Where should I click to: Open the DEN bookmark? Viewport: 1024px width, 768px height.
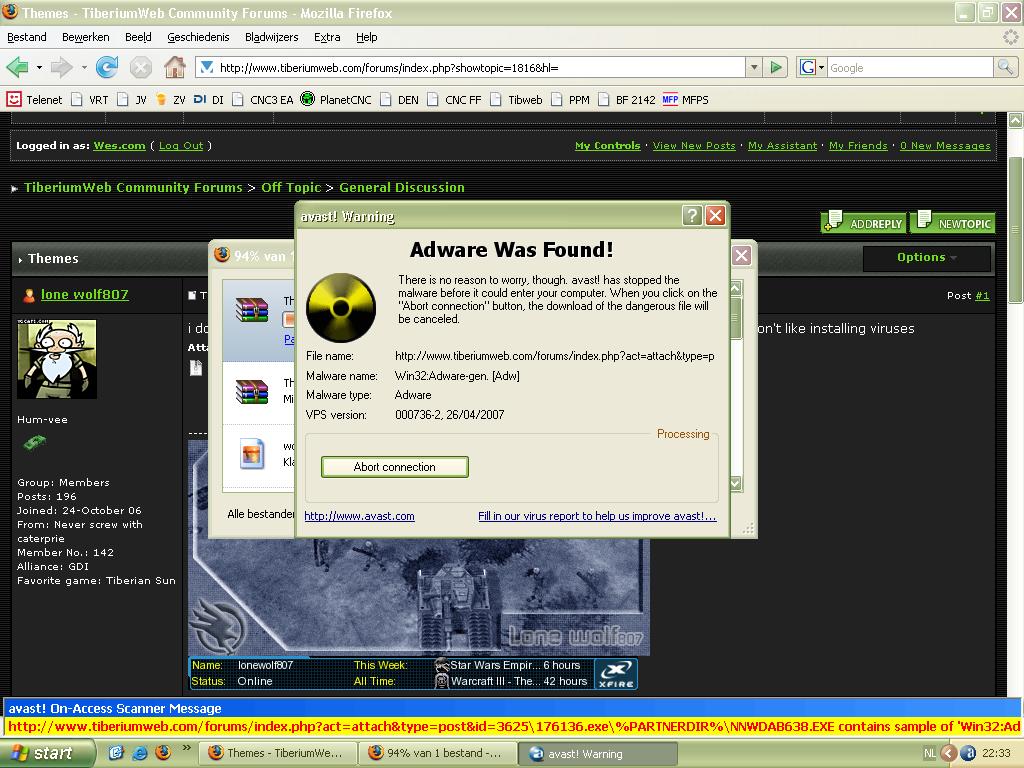pyautogui.click(x=400, y=100)
